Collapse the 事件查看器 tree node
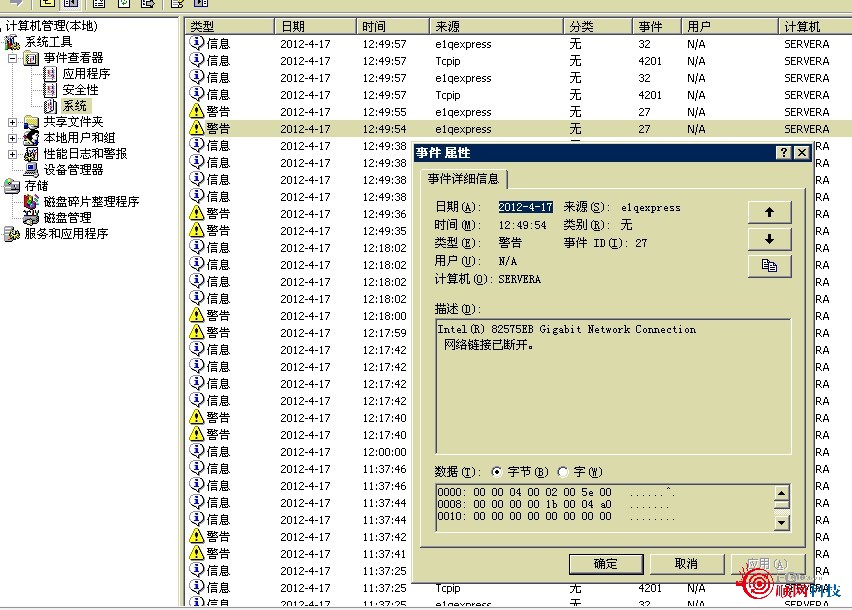Image resolution: width=852 pixels, height=610 pixels. coord(13,58)
